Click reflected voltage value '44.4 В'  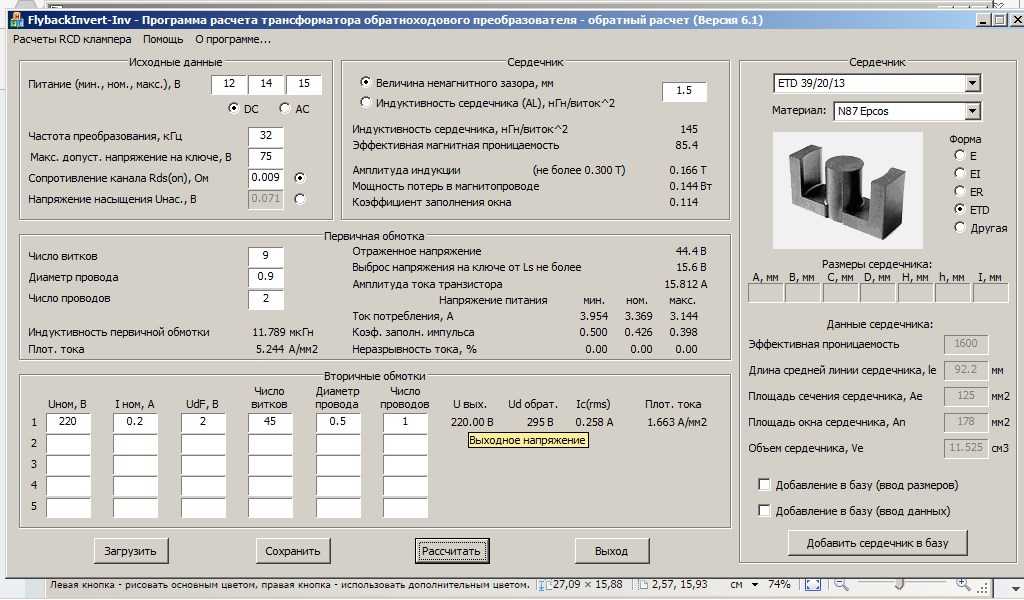click(691, 251)
